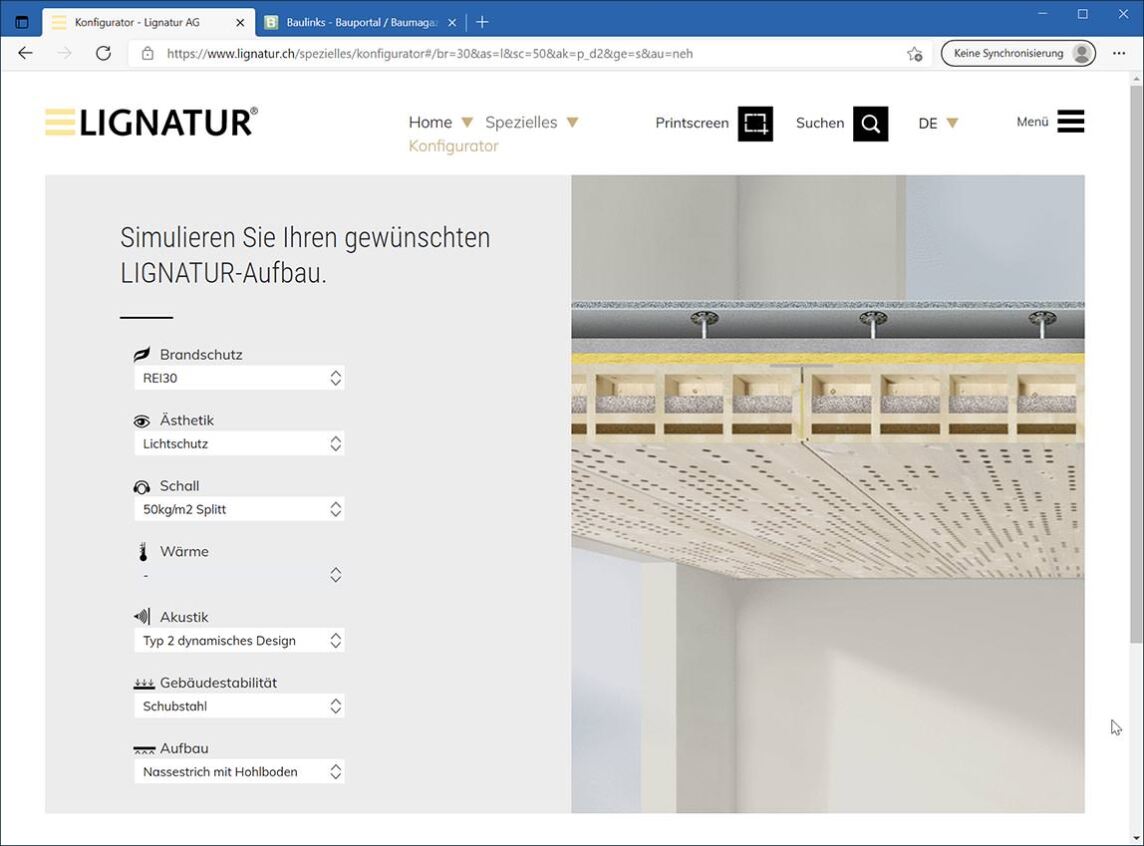Go to Home in navigation
The image size is (1144, 846).
430,123
